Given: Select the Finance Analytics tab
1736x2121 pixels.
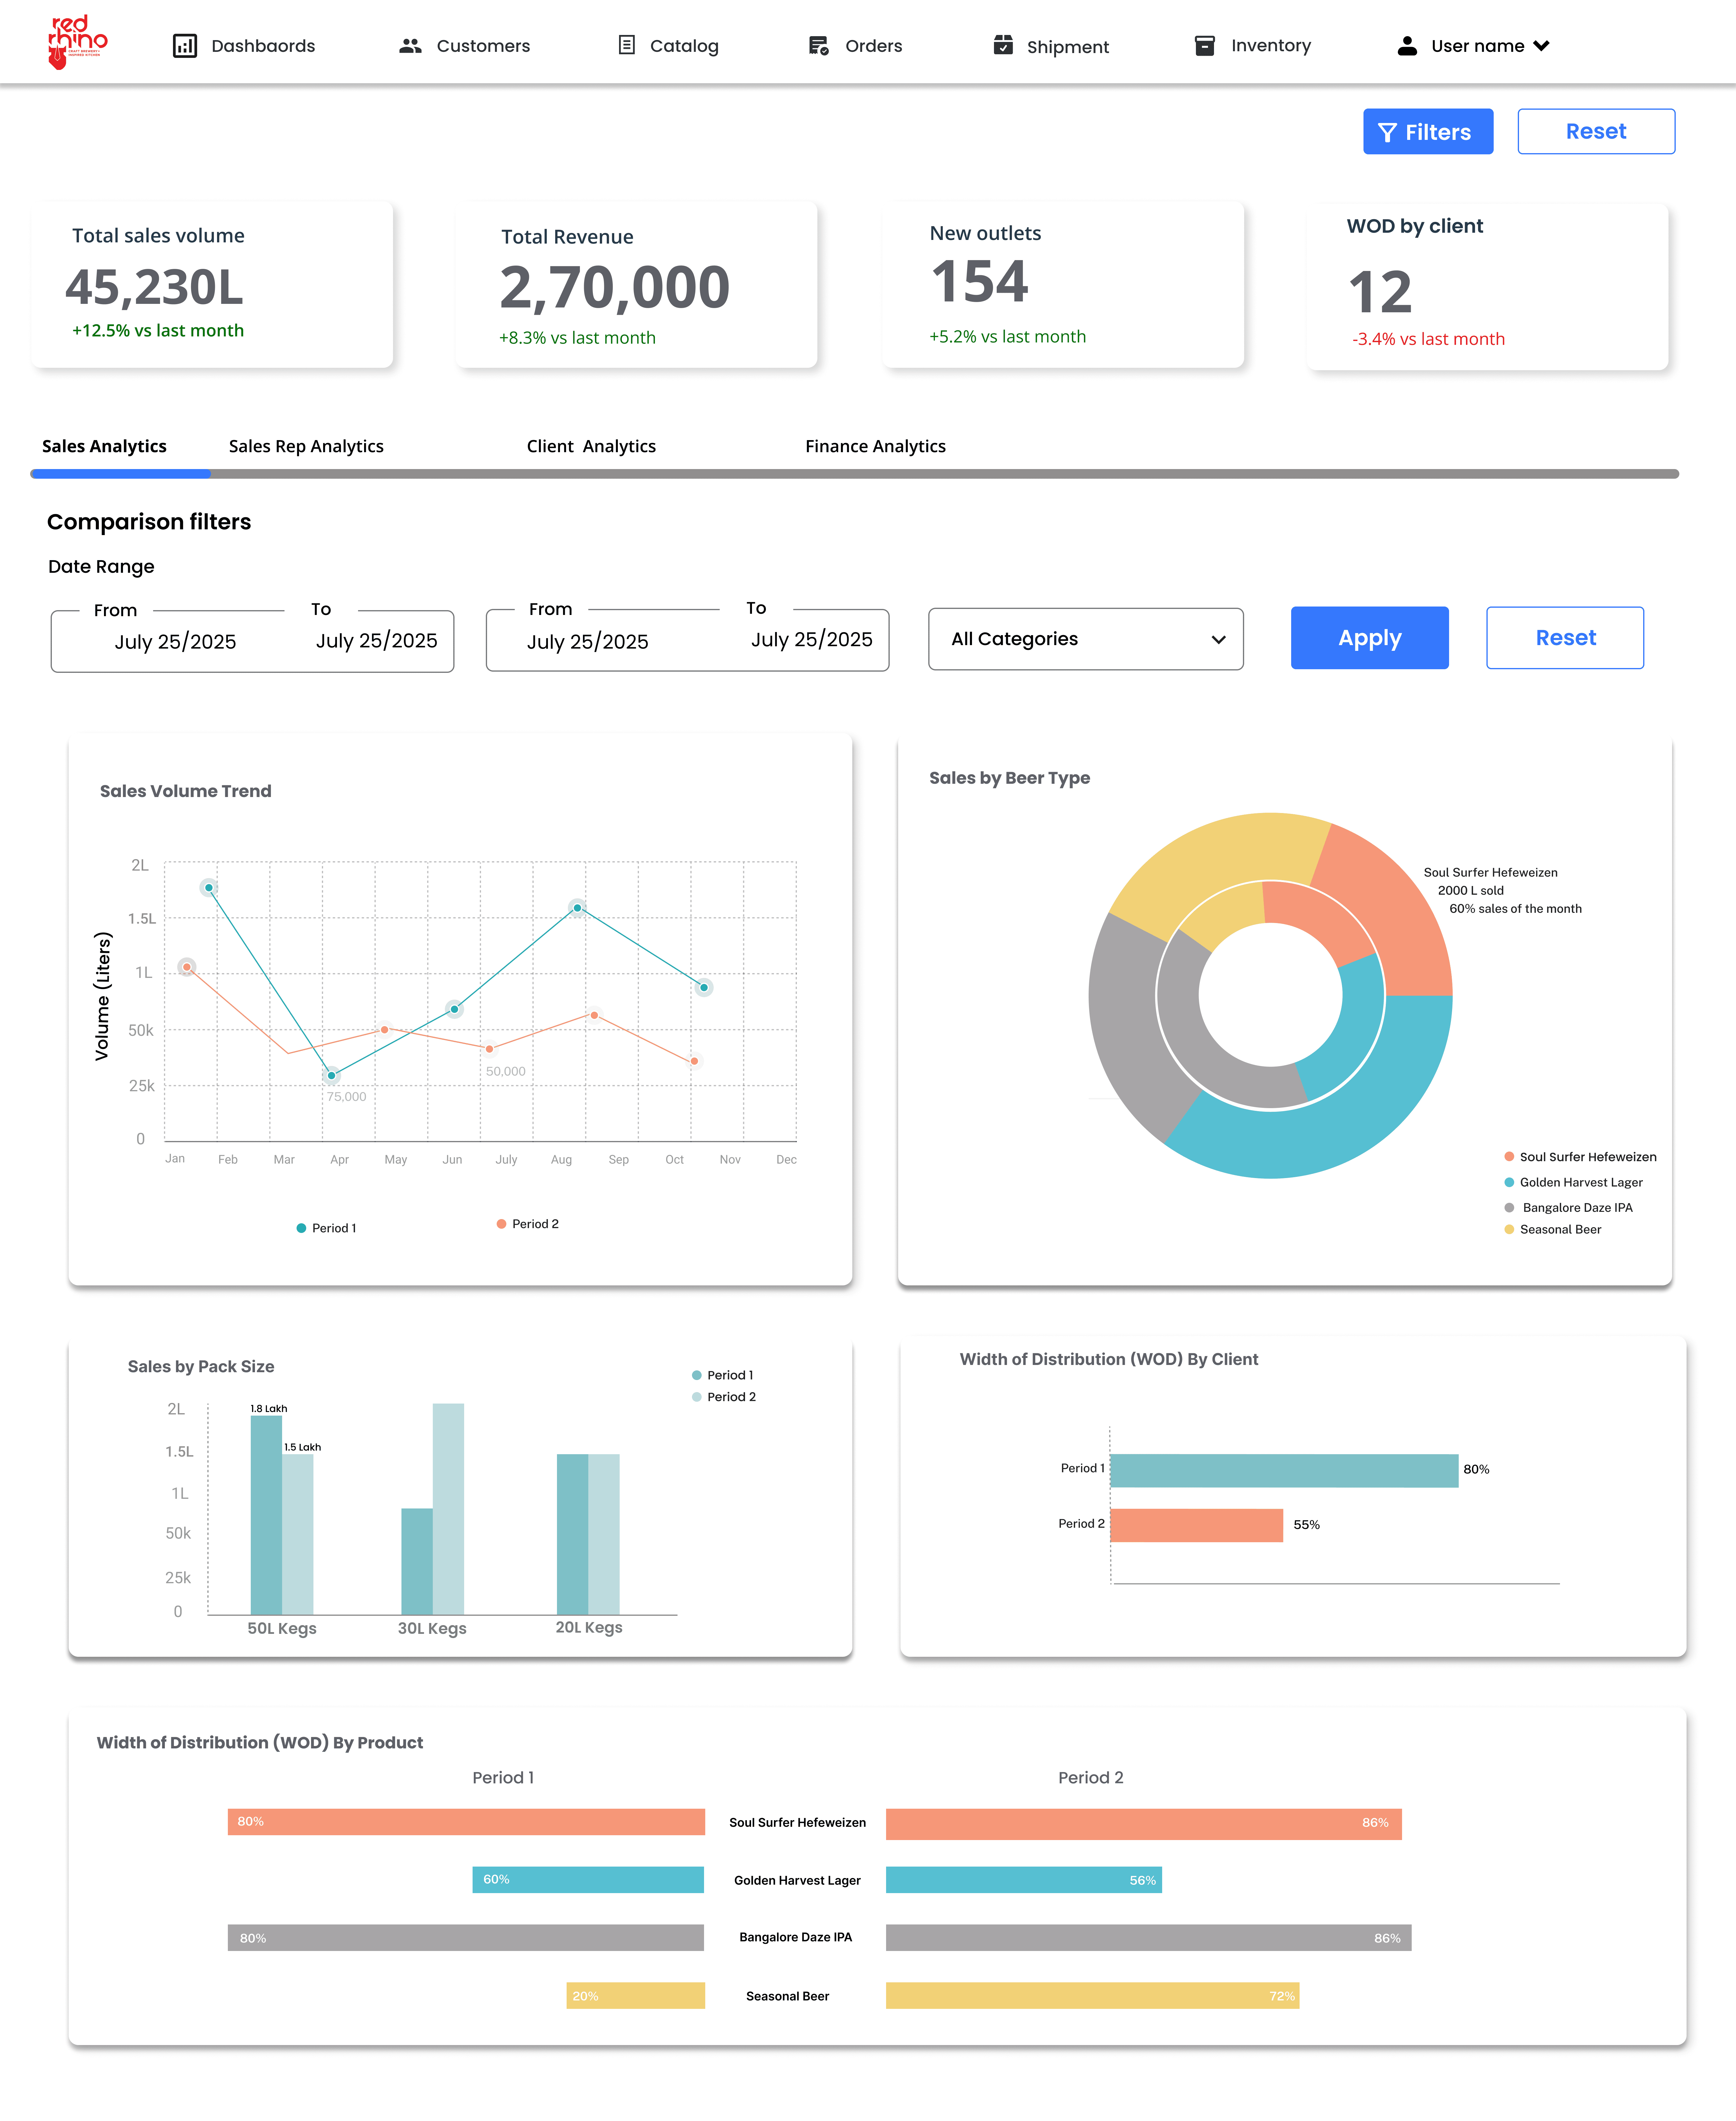Looking at the screenshot, I should [875, 447].
